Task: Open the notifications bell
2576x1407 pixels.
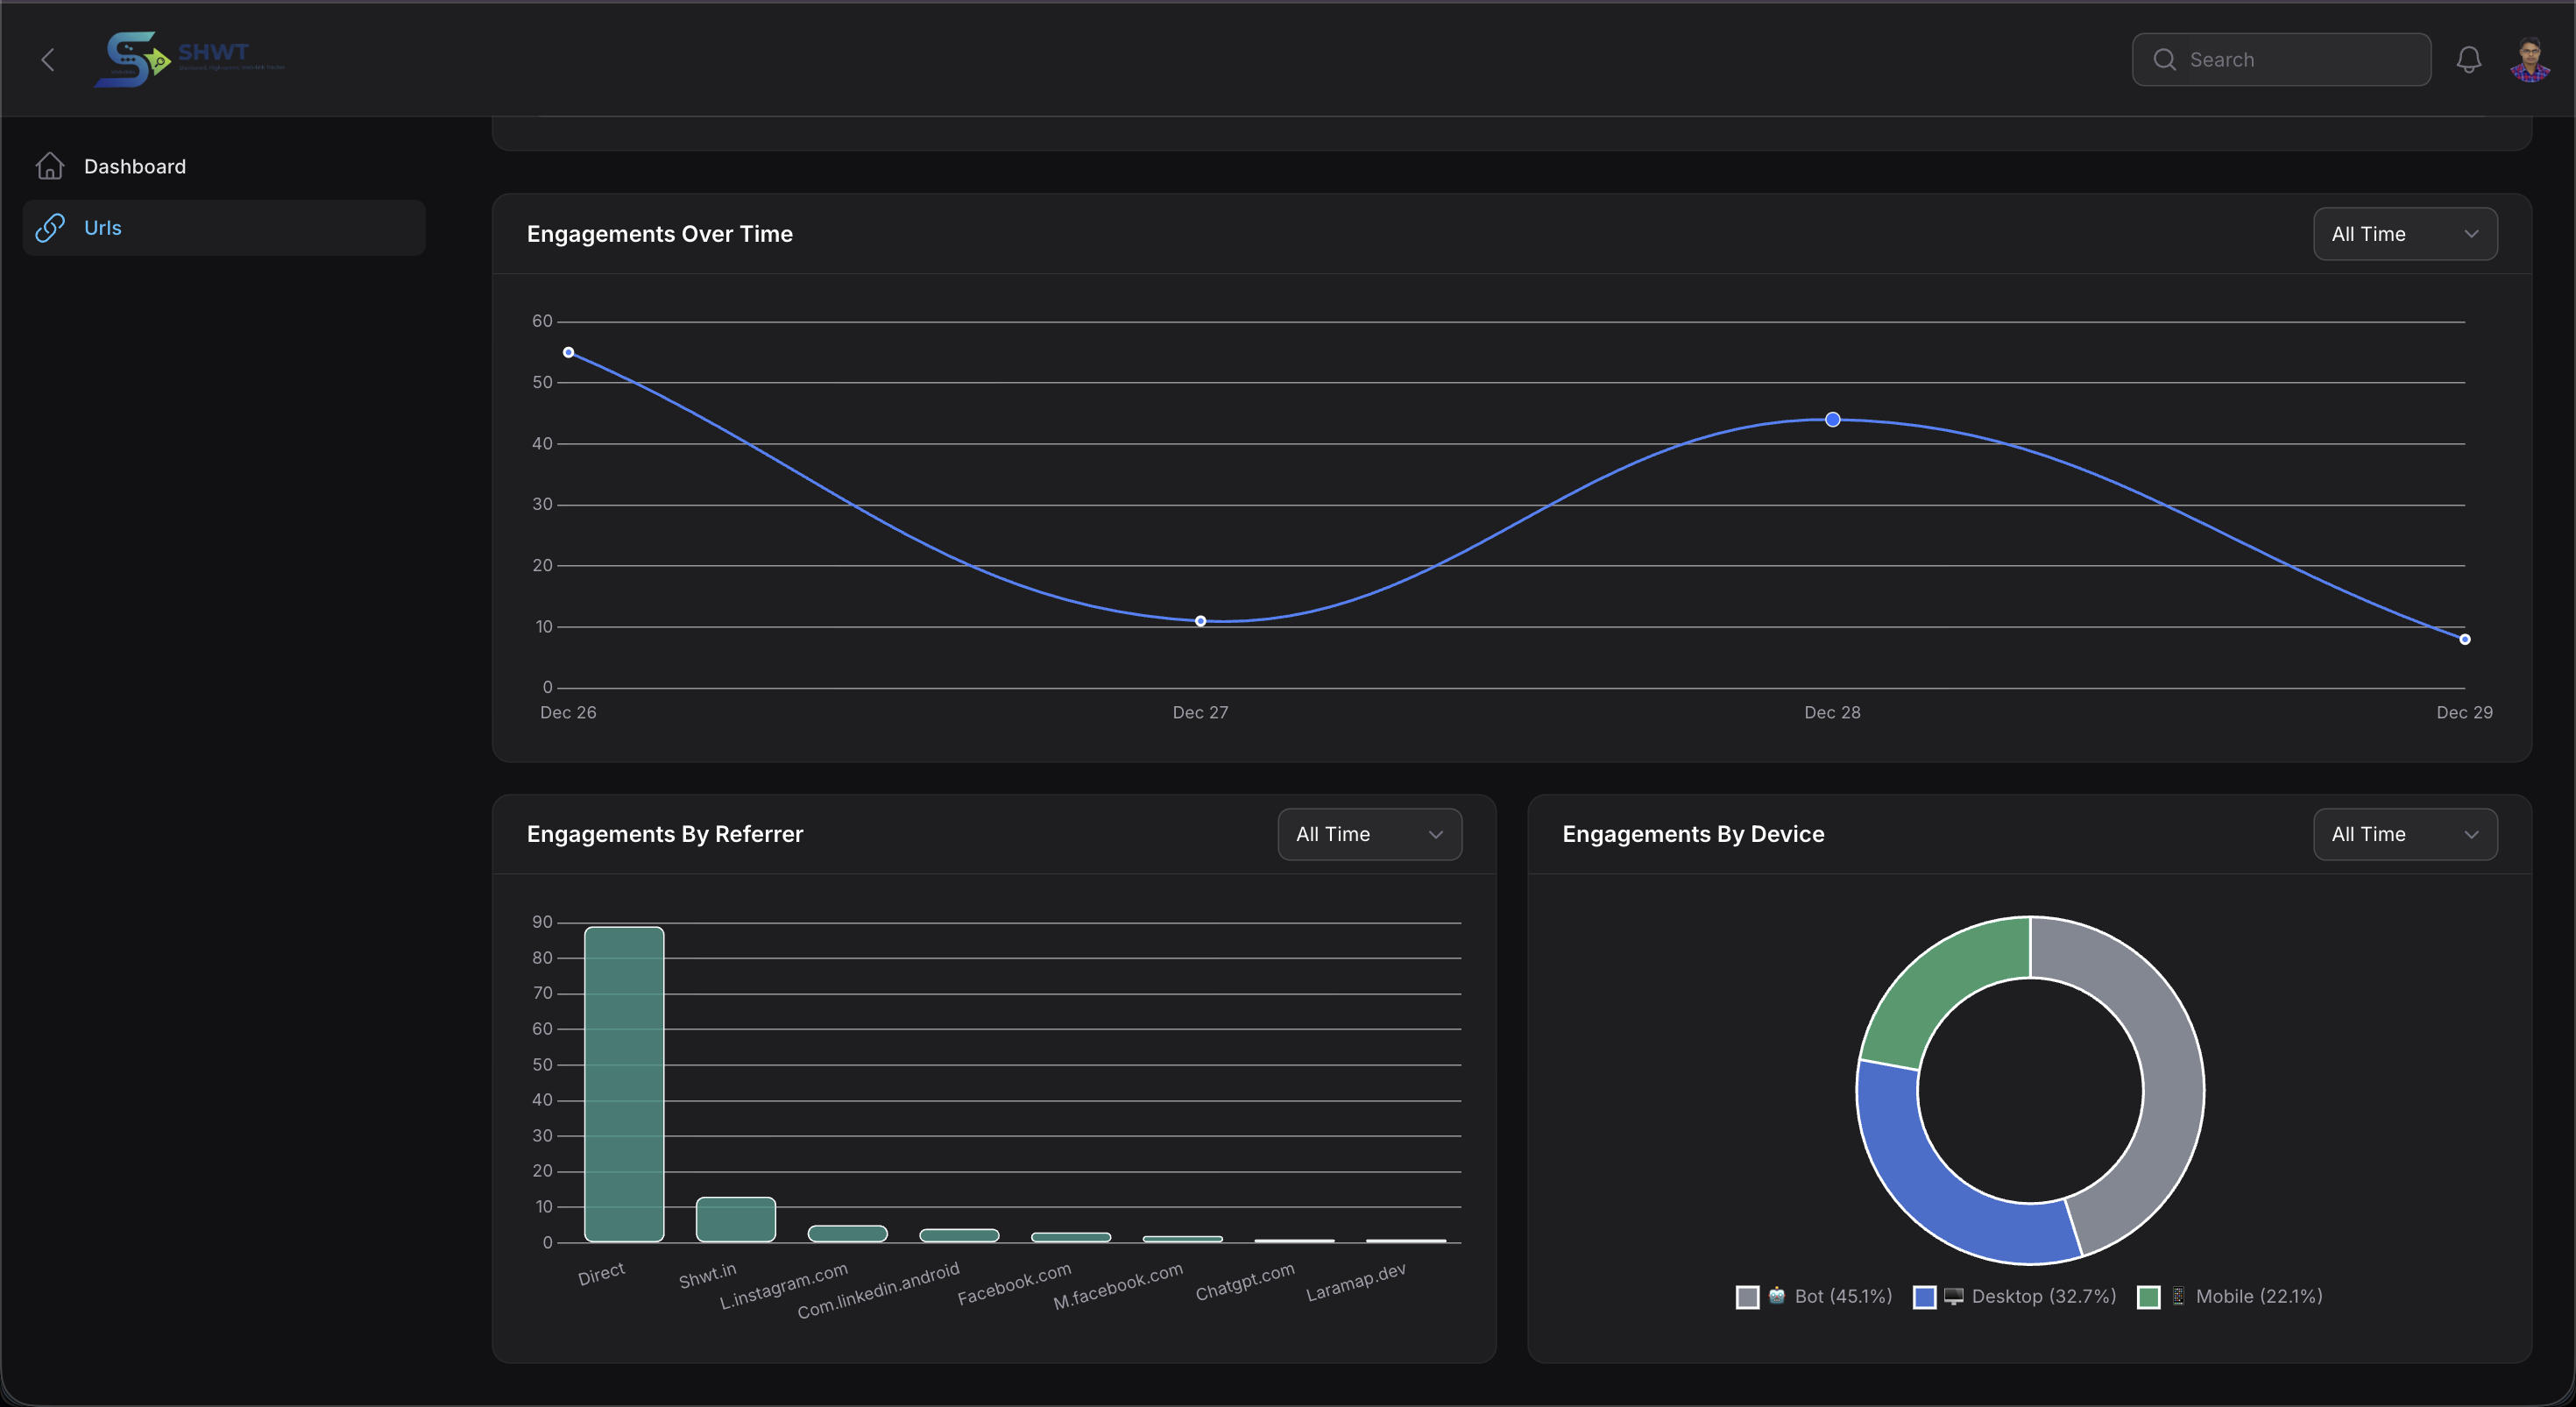Action: (x=2468, y=60)
